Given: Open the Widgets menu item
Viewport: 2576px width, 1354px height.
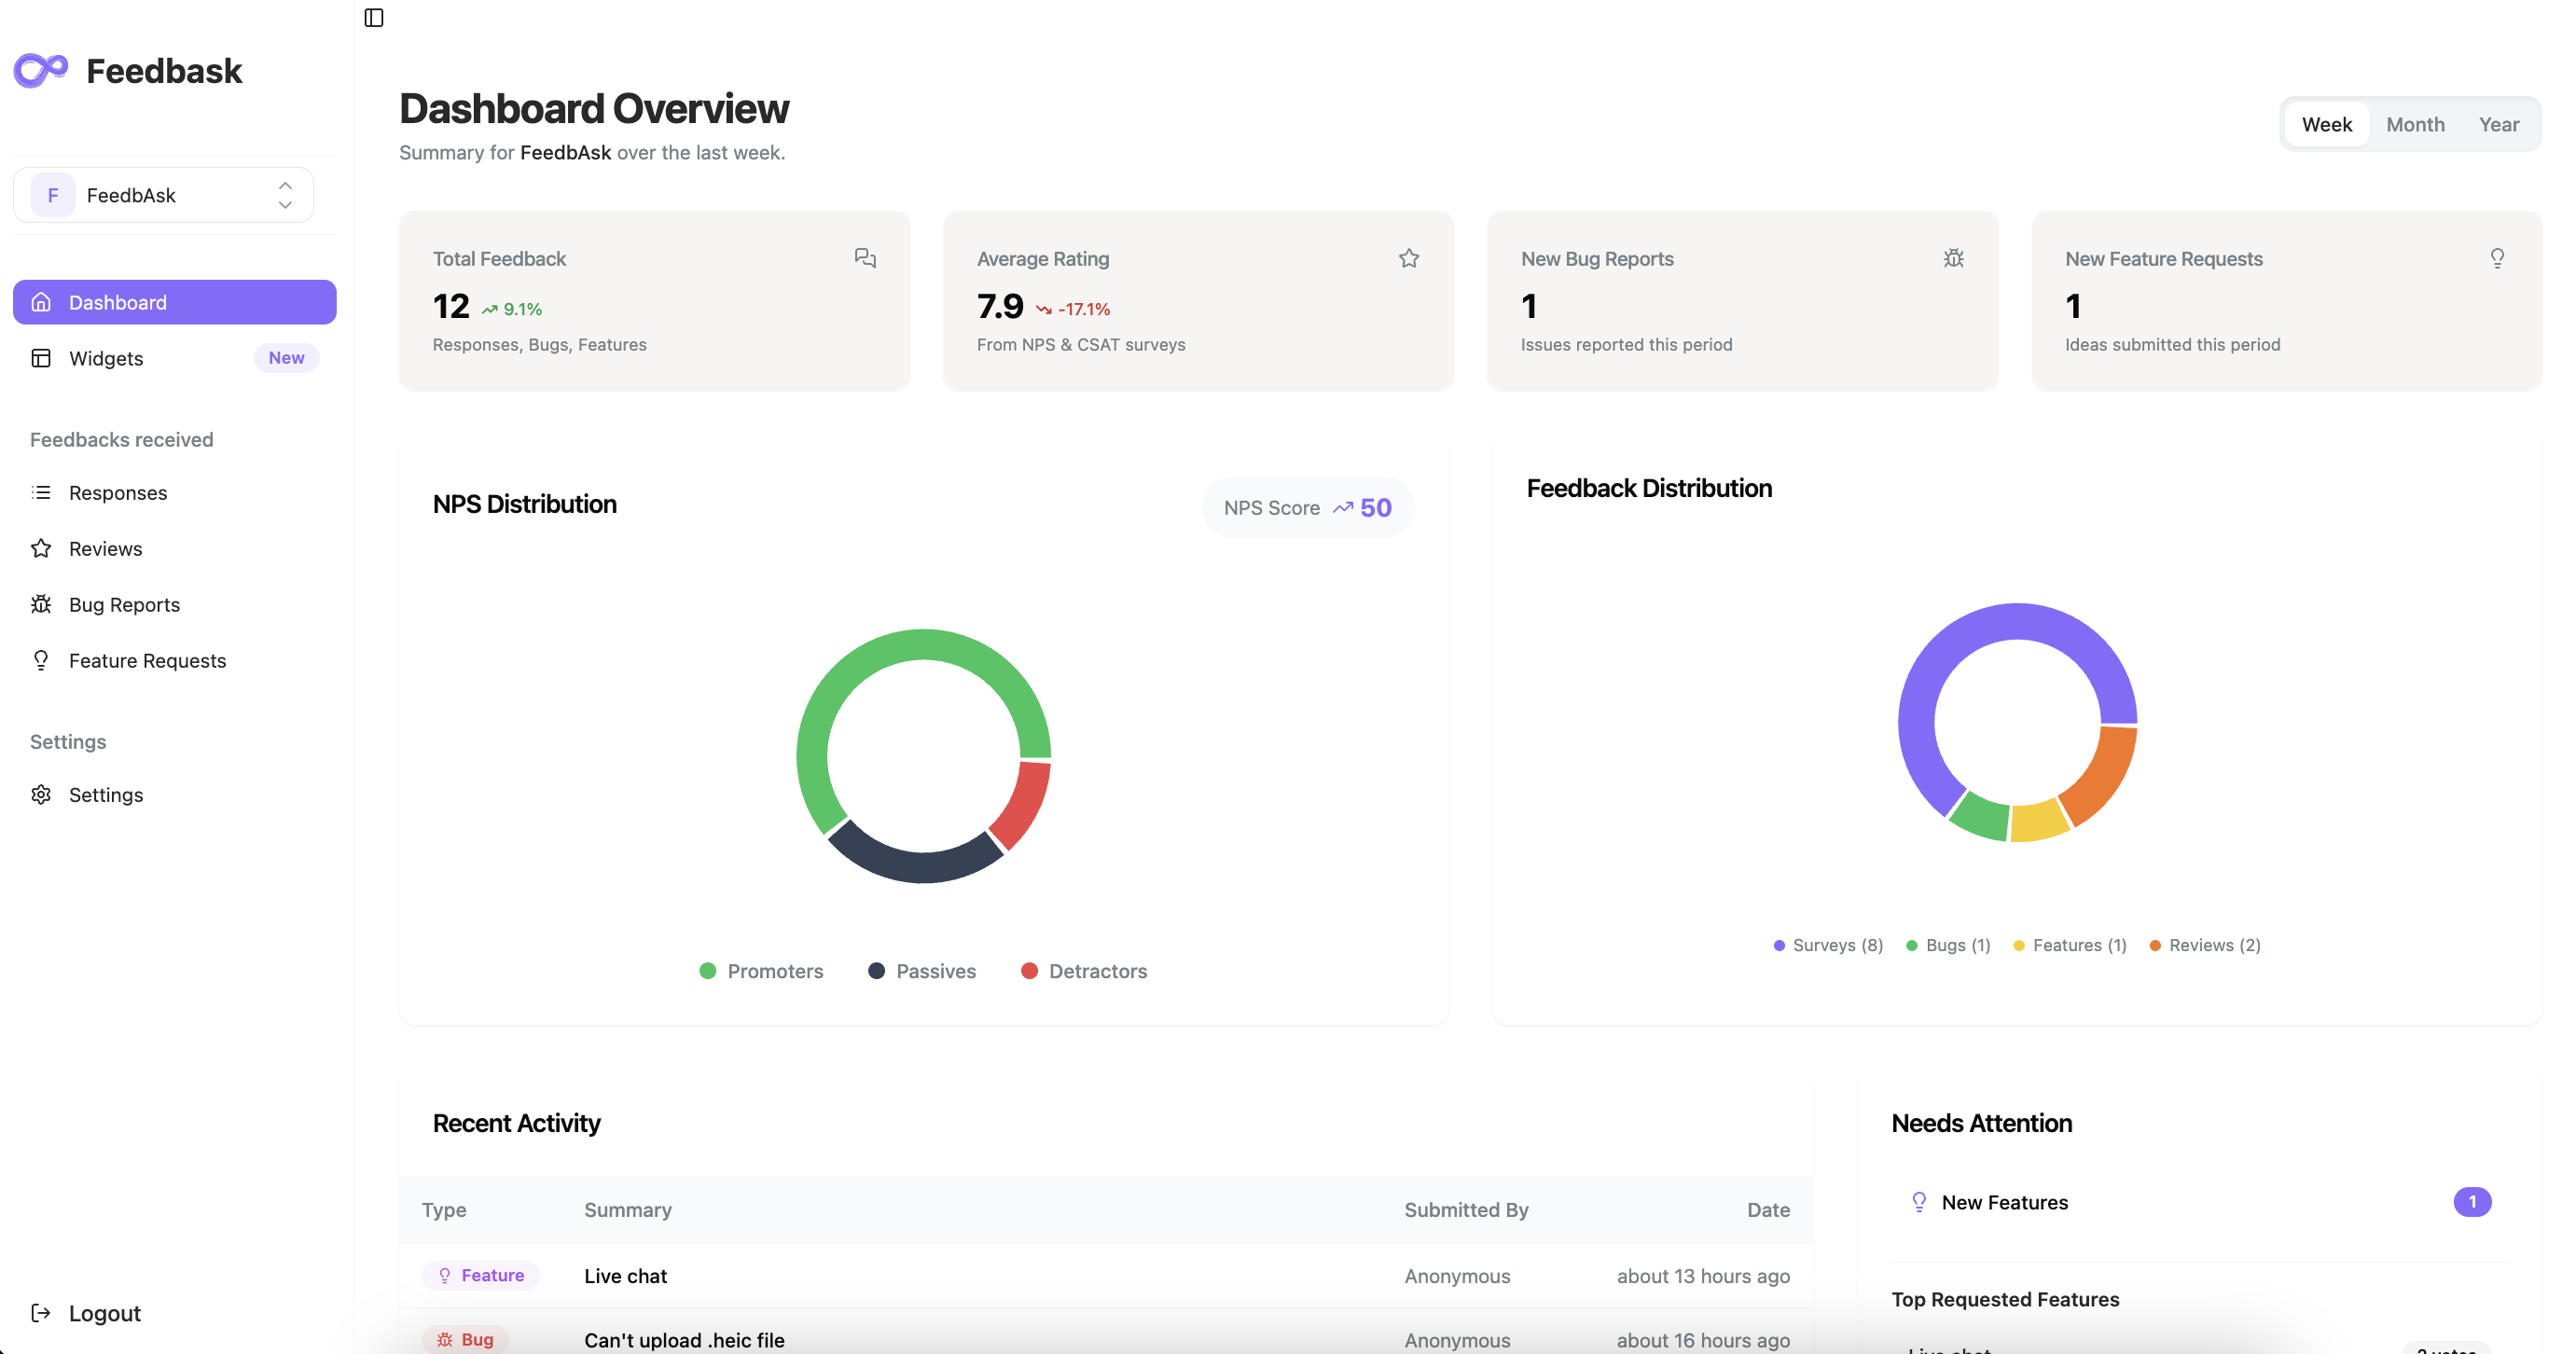Looking at the screenshot, I should tap(106, 358).
